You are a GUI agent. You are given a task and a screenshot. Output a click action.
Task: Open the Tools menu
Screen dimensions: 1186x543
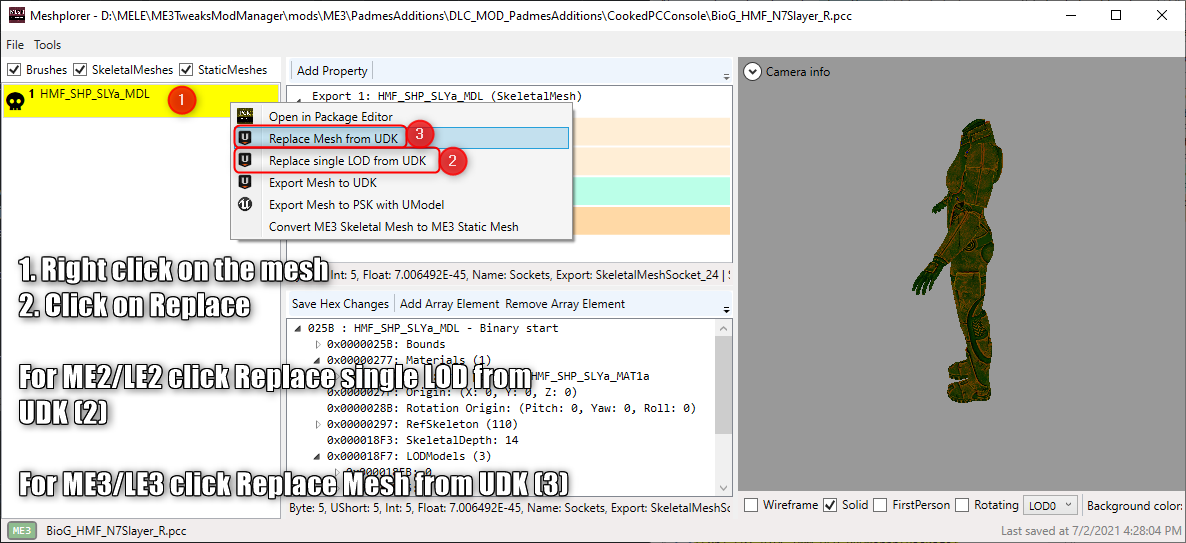click(x=48, y=45)
